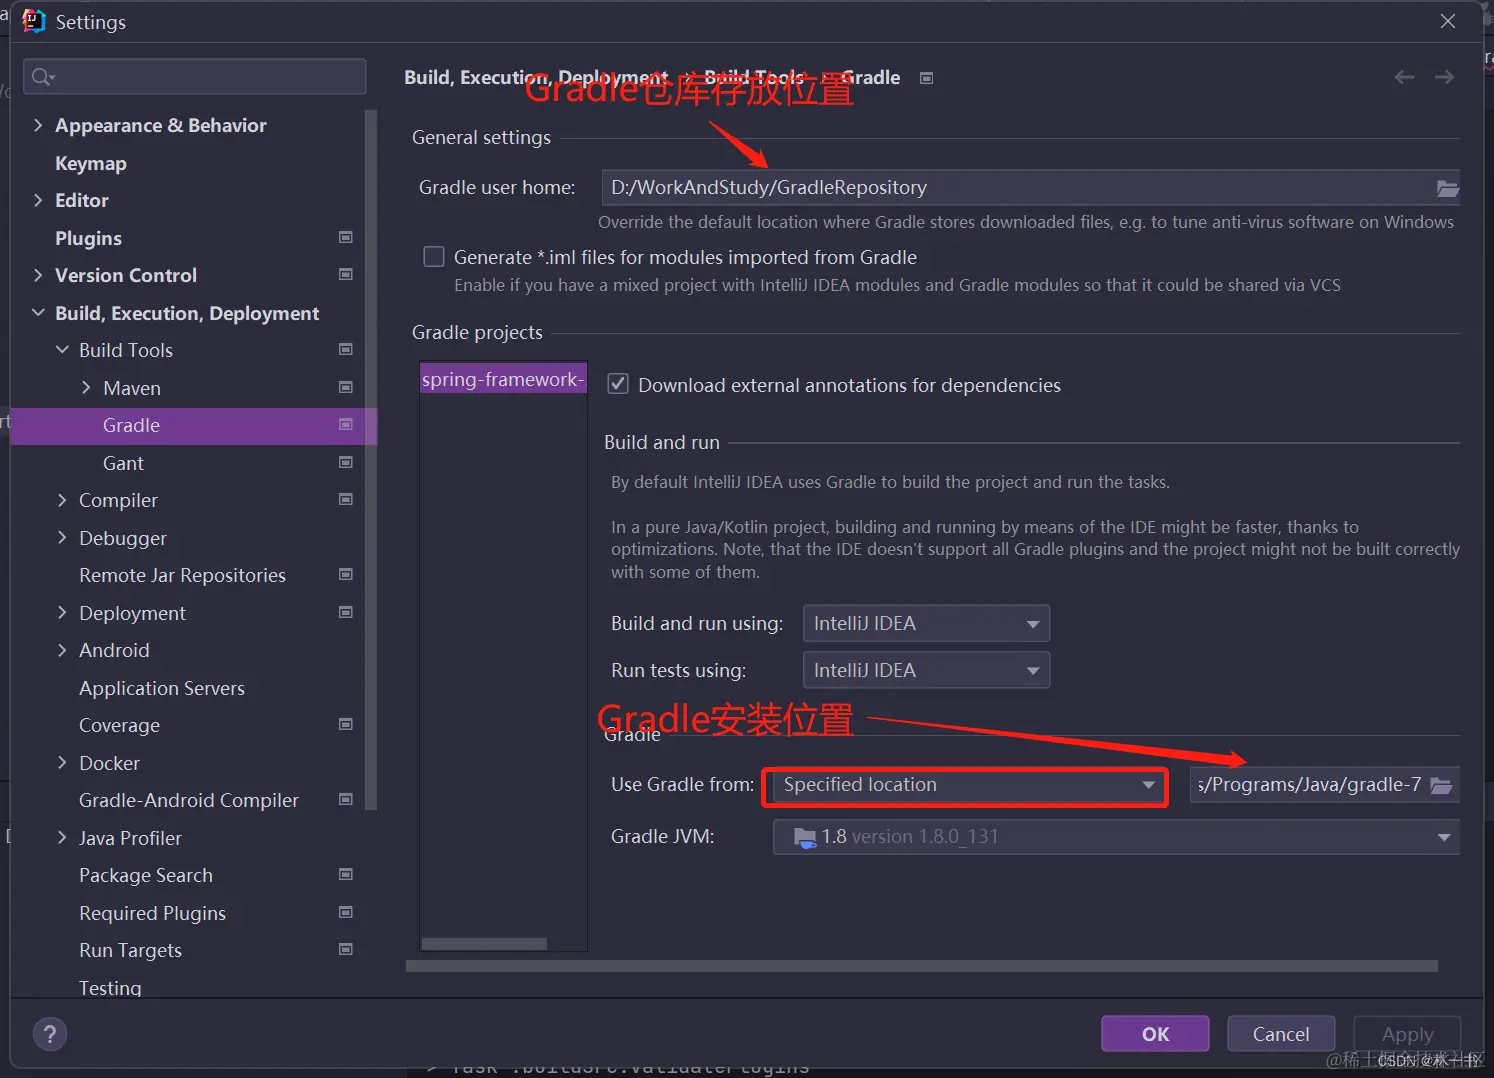Open Remote Jar Repositories settings
This screenshot has height=1078, width=1494.
(182, 575)
